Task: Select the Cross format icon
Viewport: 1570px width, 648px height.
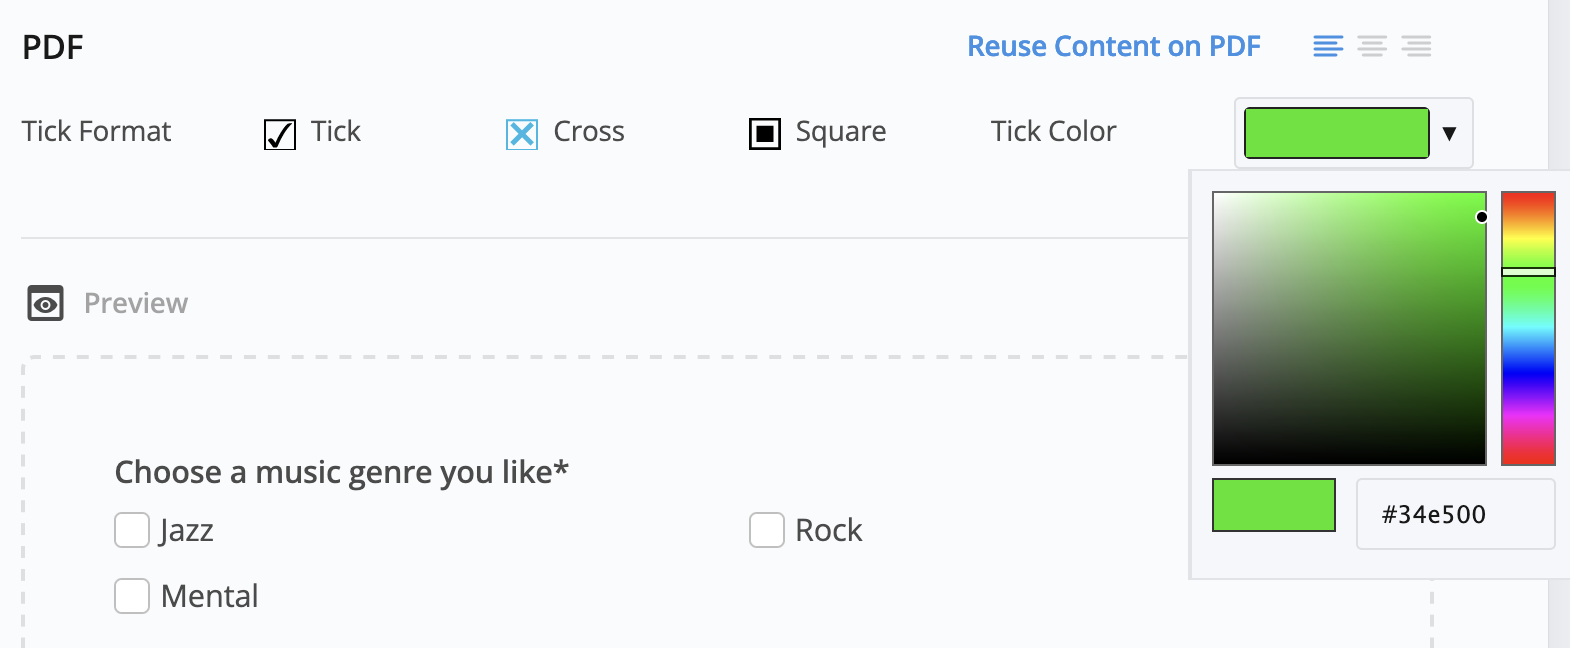Action: 522,134
